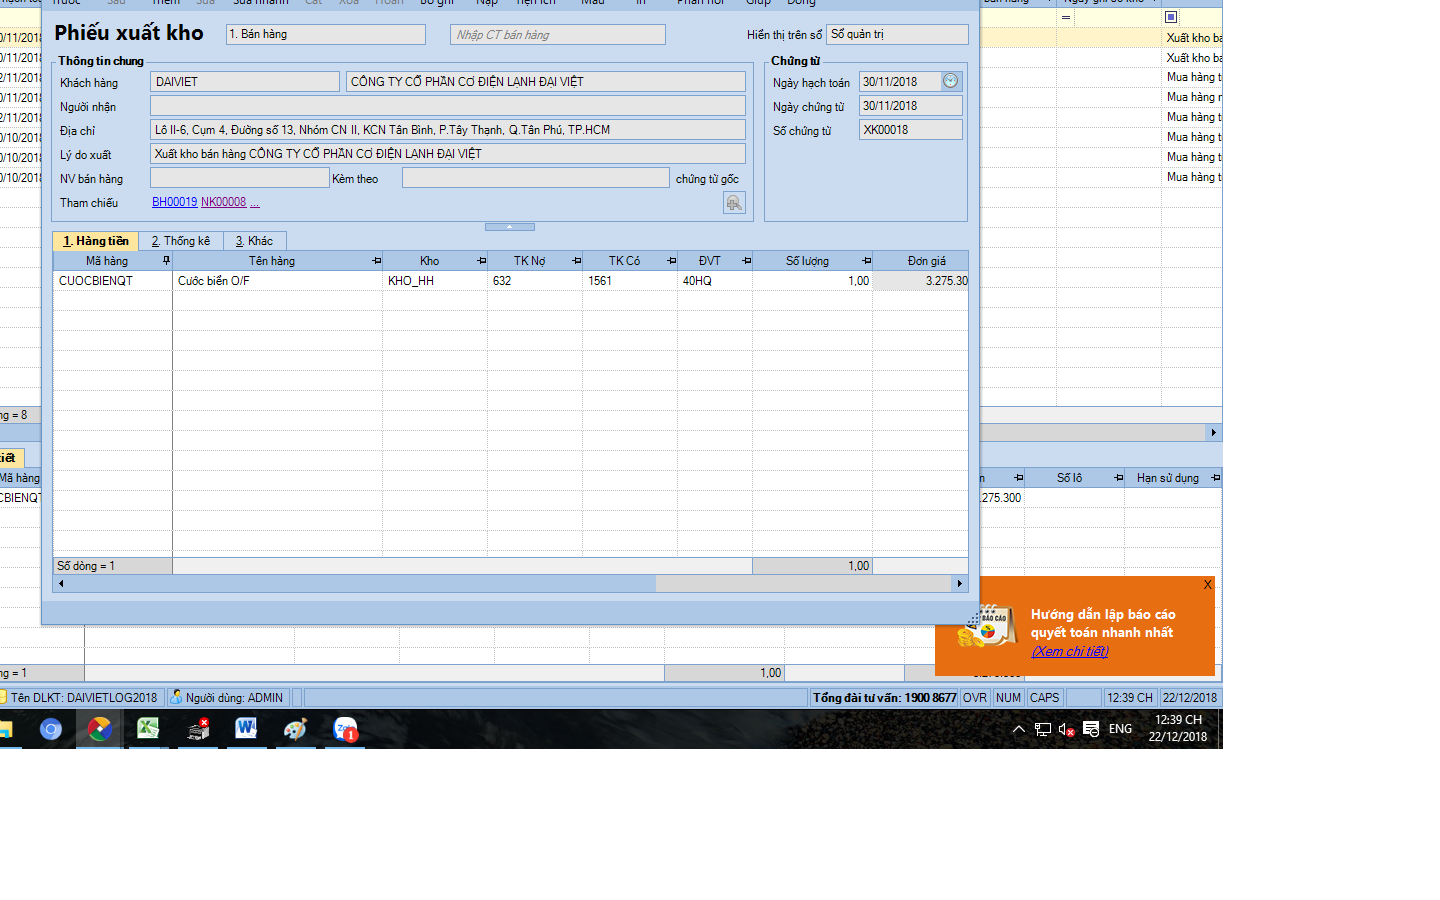Screen dimensions: 1440x900
Task: Select the KHO_HH warehouse cell
Action: [x=435, y=281]
